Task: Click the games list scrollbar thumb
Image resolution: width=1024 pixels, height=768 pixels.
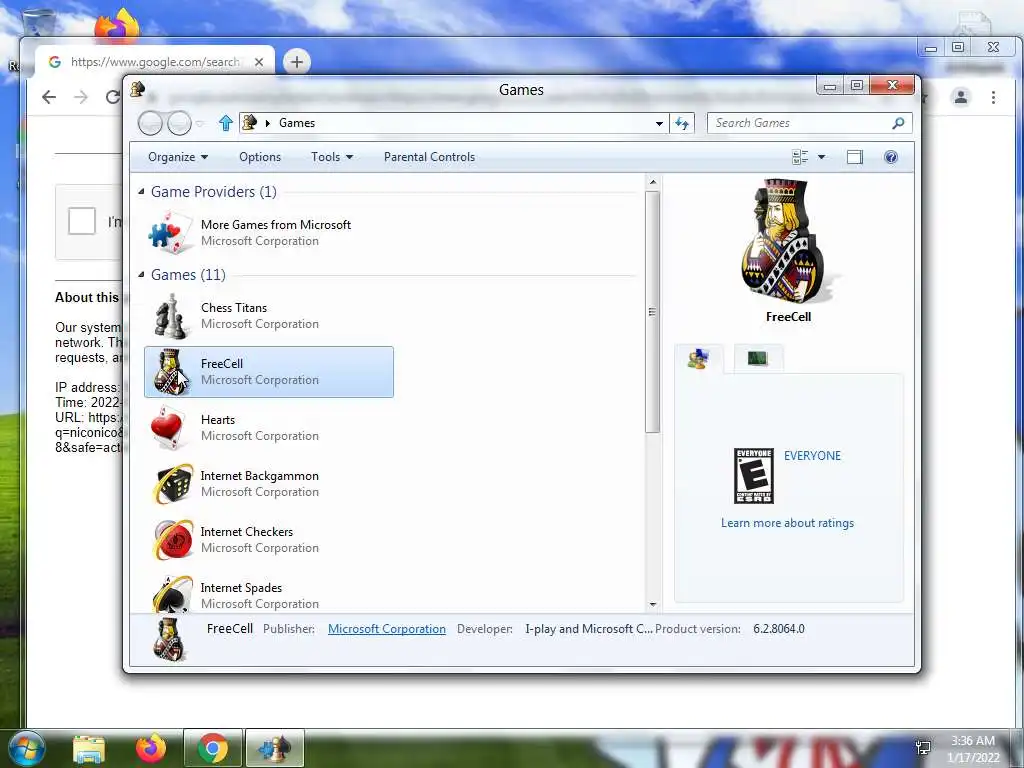Action: click(652, 312)
